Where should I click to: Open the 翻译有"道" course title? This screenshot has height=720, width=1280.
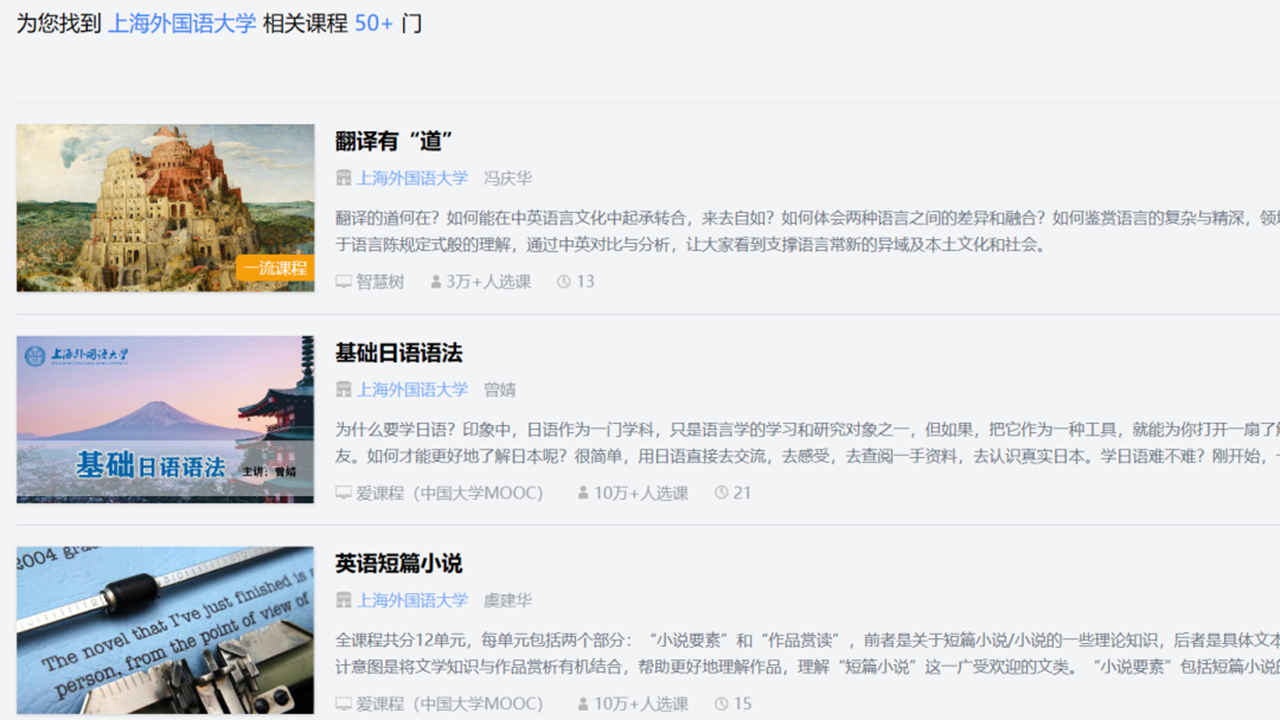(395, 141)
